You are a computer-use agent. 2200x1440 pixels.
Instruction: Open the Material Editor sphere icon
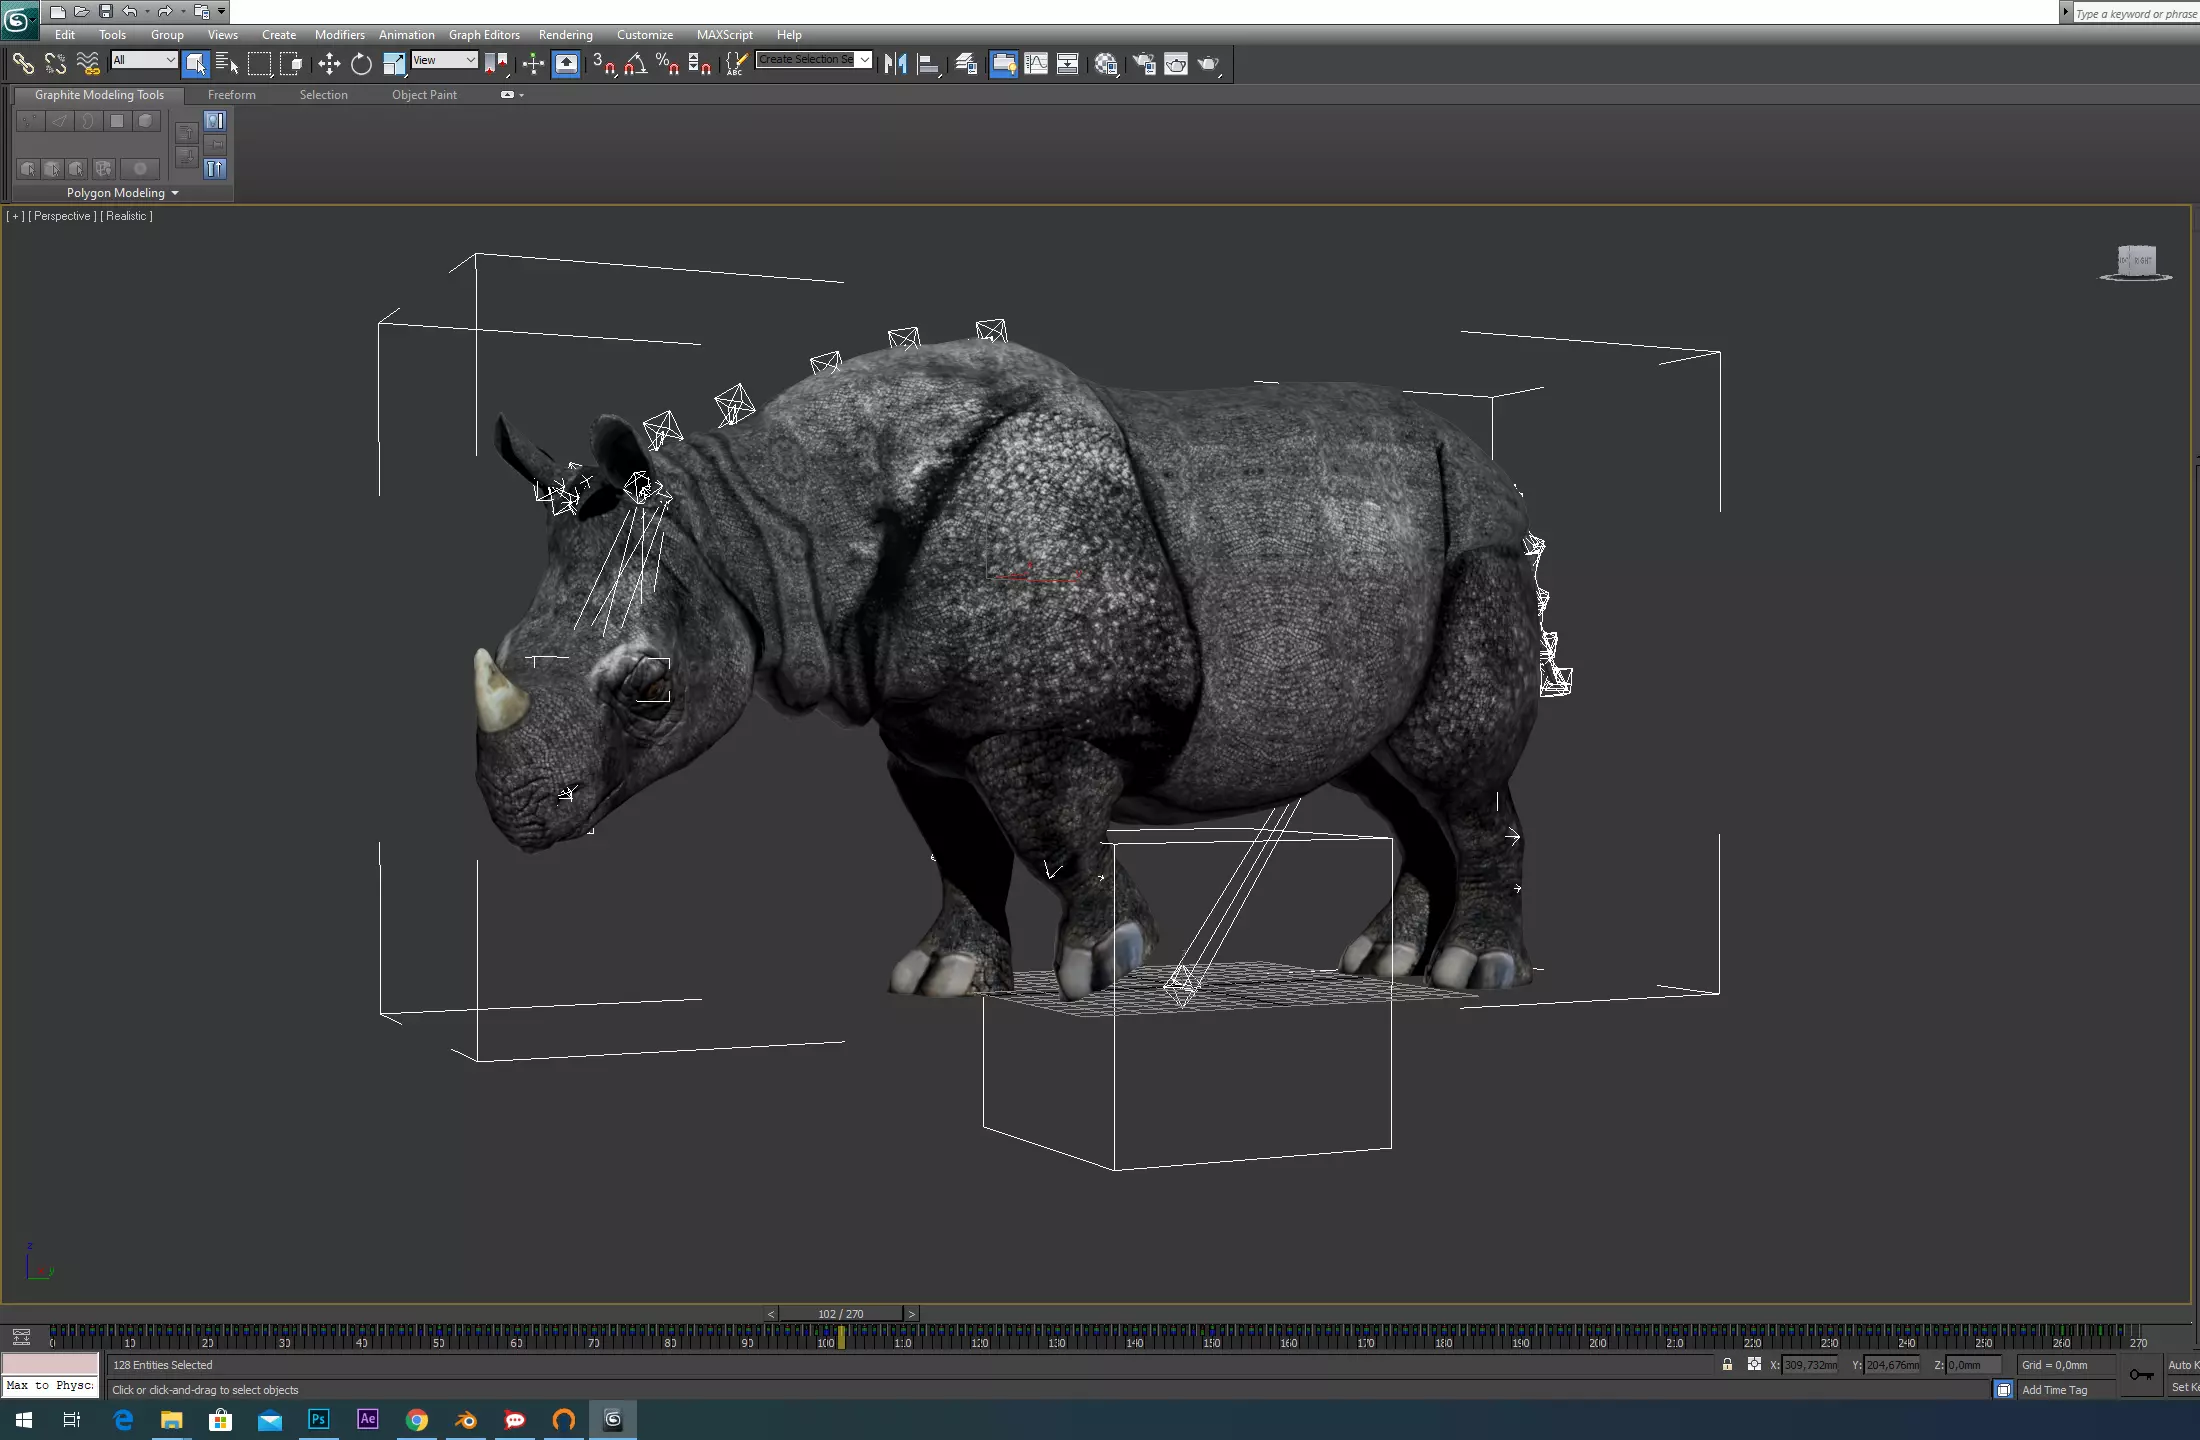1105,64
